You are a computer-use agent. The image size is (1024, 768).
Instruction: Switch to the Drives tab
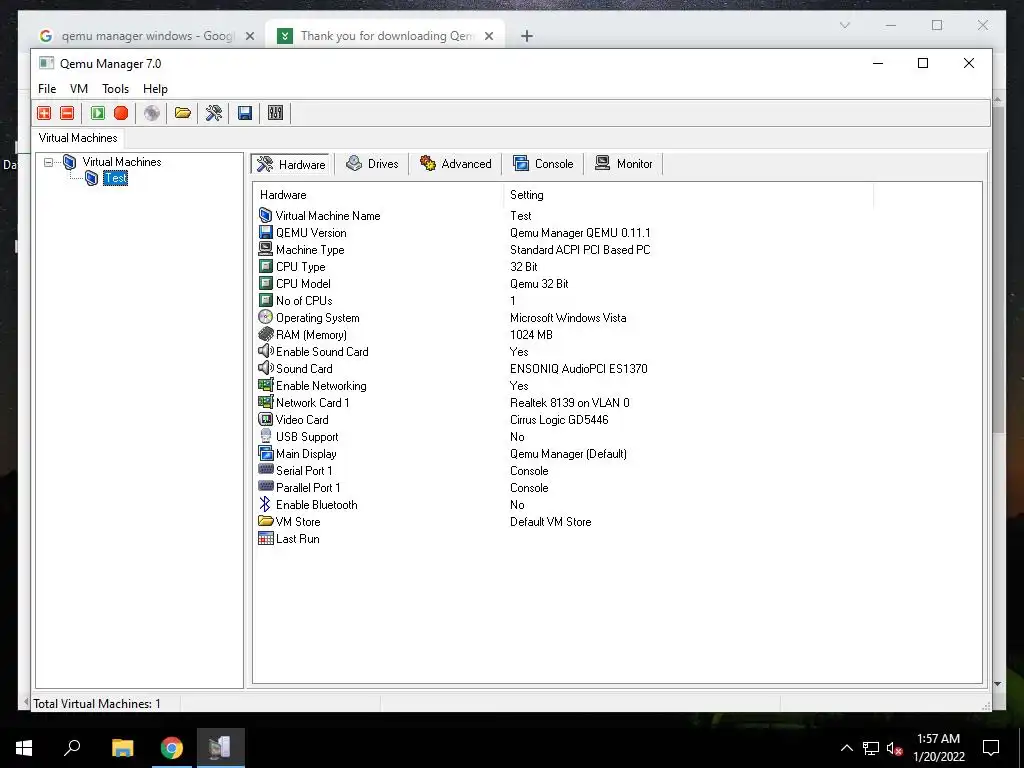pyautogui.click(x=372, y=164)
